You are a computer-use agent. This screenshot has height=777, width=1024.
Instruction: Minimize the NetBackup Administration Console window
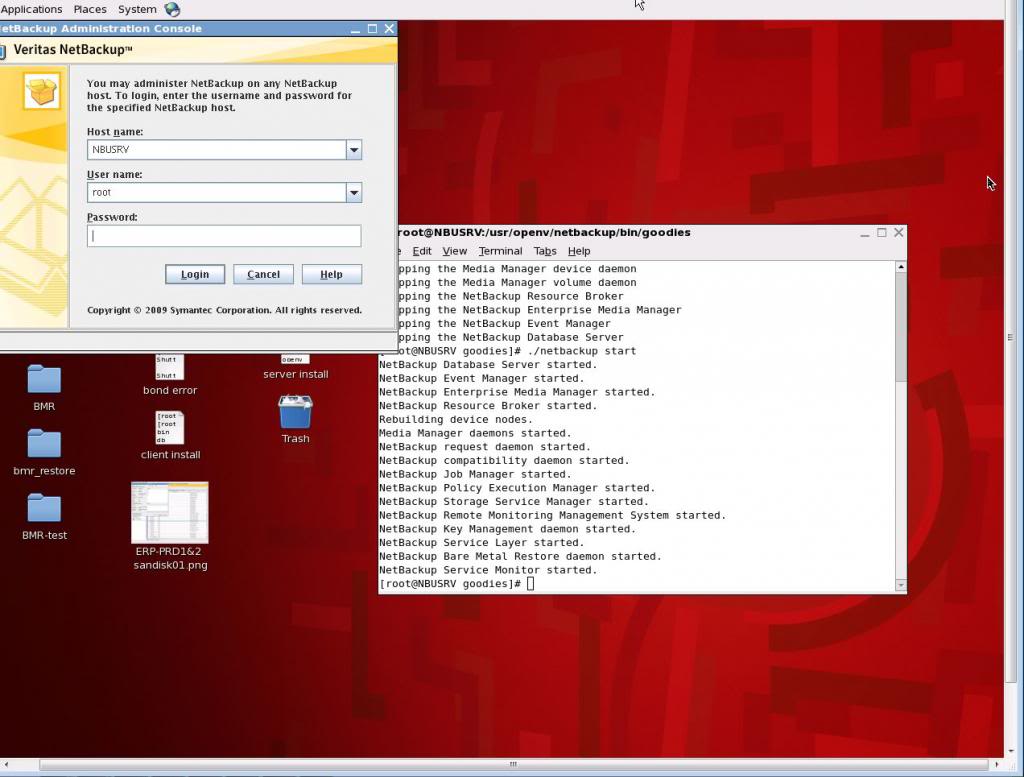pos(355,29)
